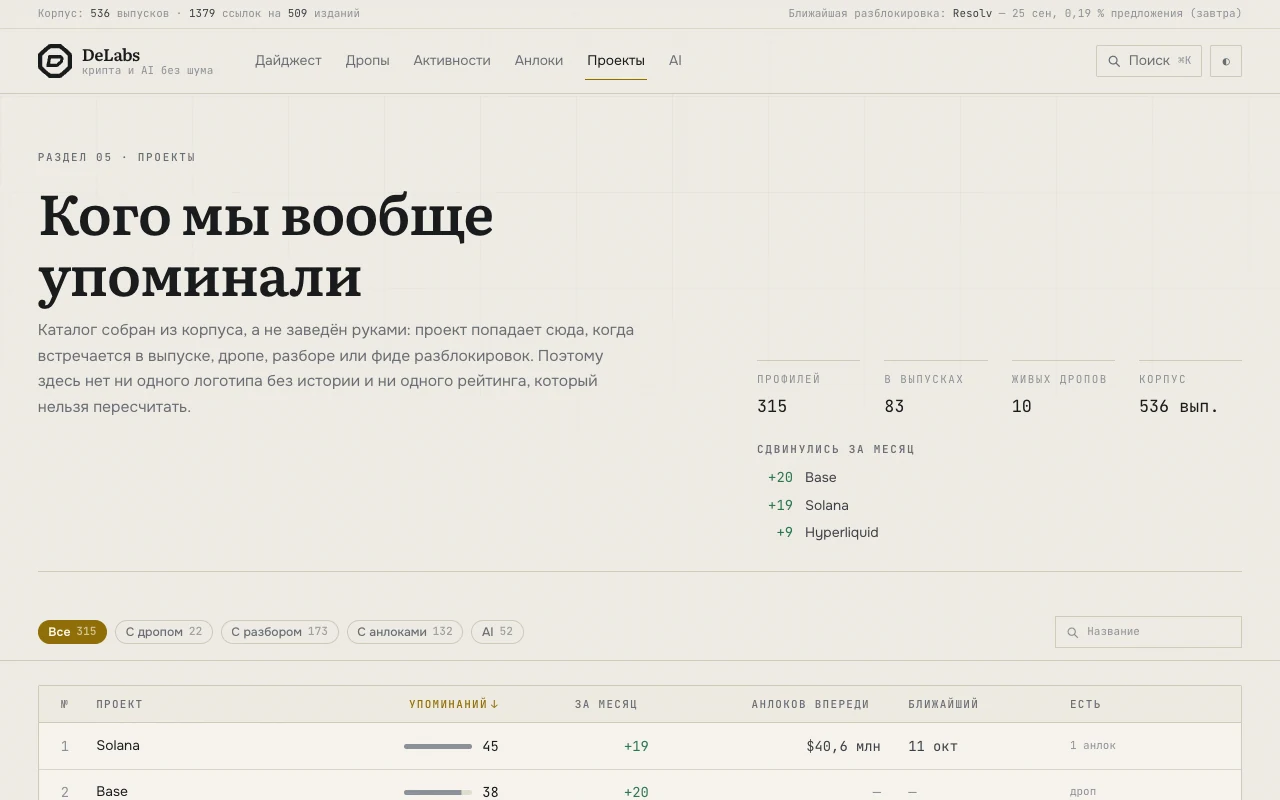Click the $40,6 млн value for Solana
The image size is (1280, 800).
pyautogui.click(x=843, y=746)
